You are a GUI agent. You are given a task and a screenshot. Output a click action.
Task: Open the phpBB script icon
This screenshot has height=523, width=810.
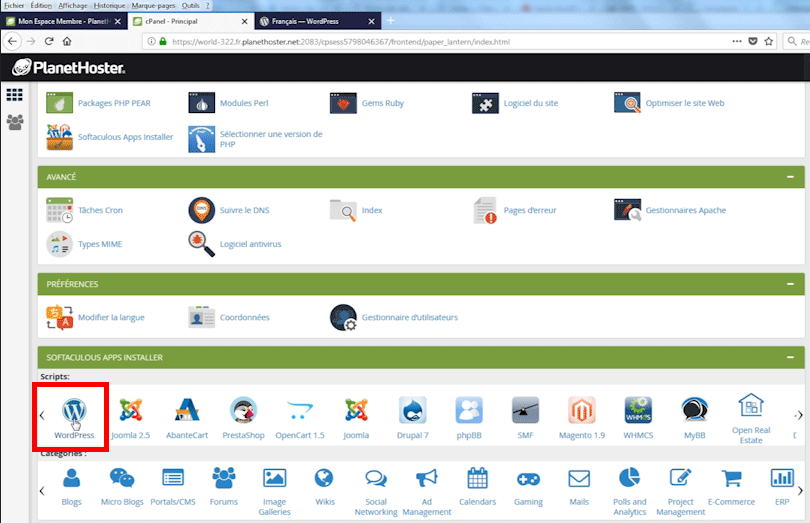[469, 410]
